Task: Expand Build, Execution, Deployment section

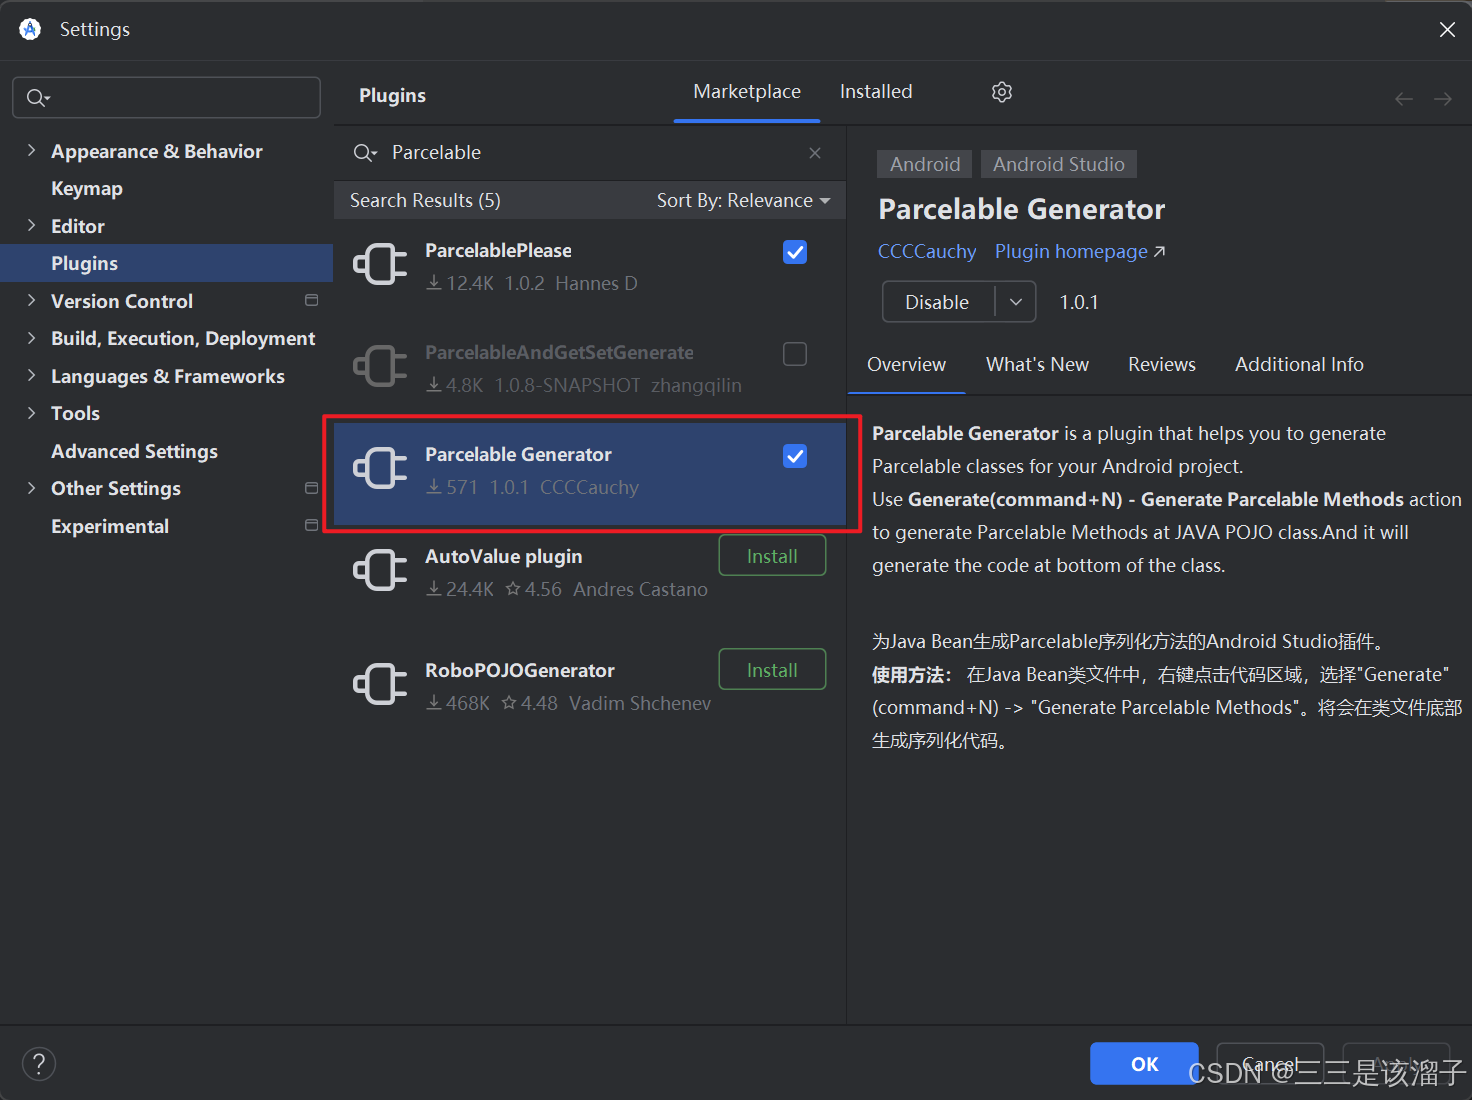Action: tap(31, 338)
